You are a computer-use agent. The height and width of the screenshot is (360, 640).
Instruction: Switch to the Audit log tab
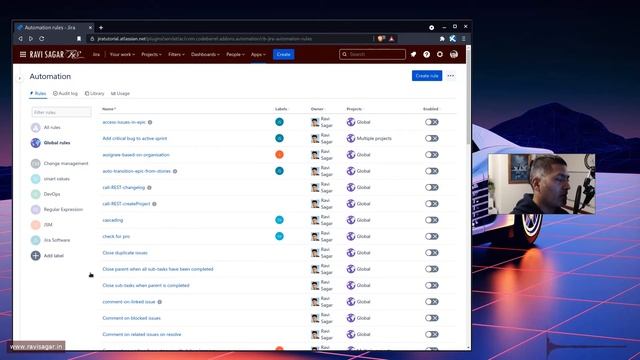click(x=65, y=93)
